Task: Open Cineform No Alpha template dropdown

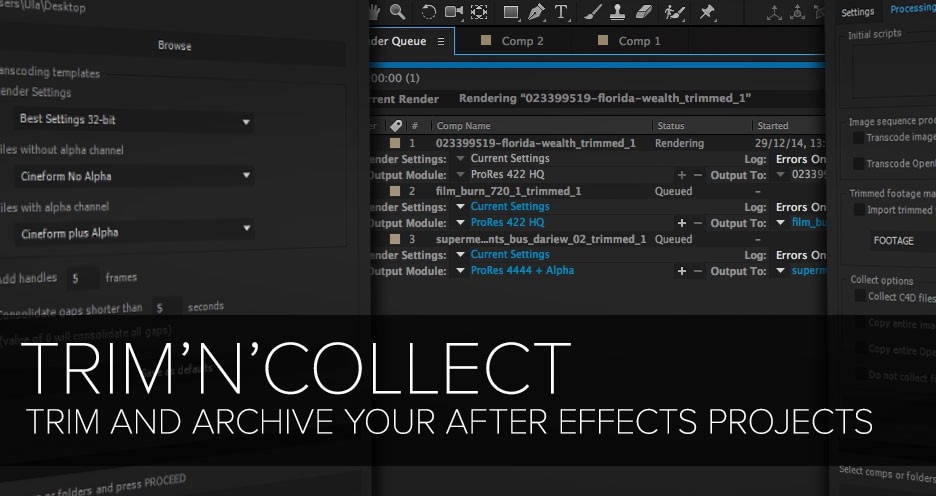Action: 134,176
